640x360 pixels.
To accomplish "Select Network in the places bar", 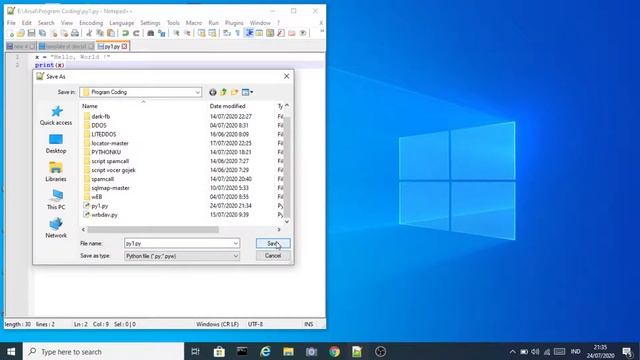I will click(56, 228).
